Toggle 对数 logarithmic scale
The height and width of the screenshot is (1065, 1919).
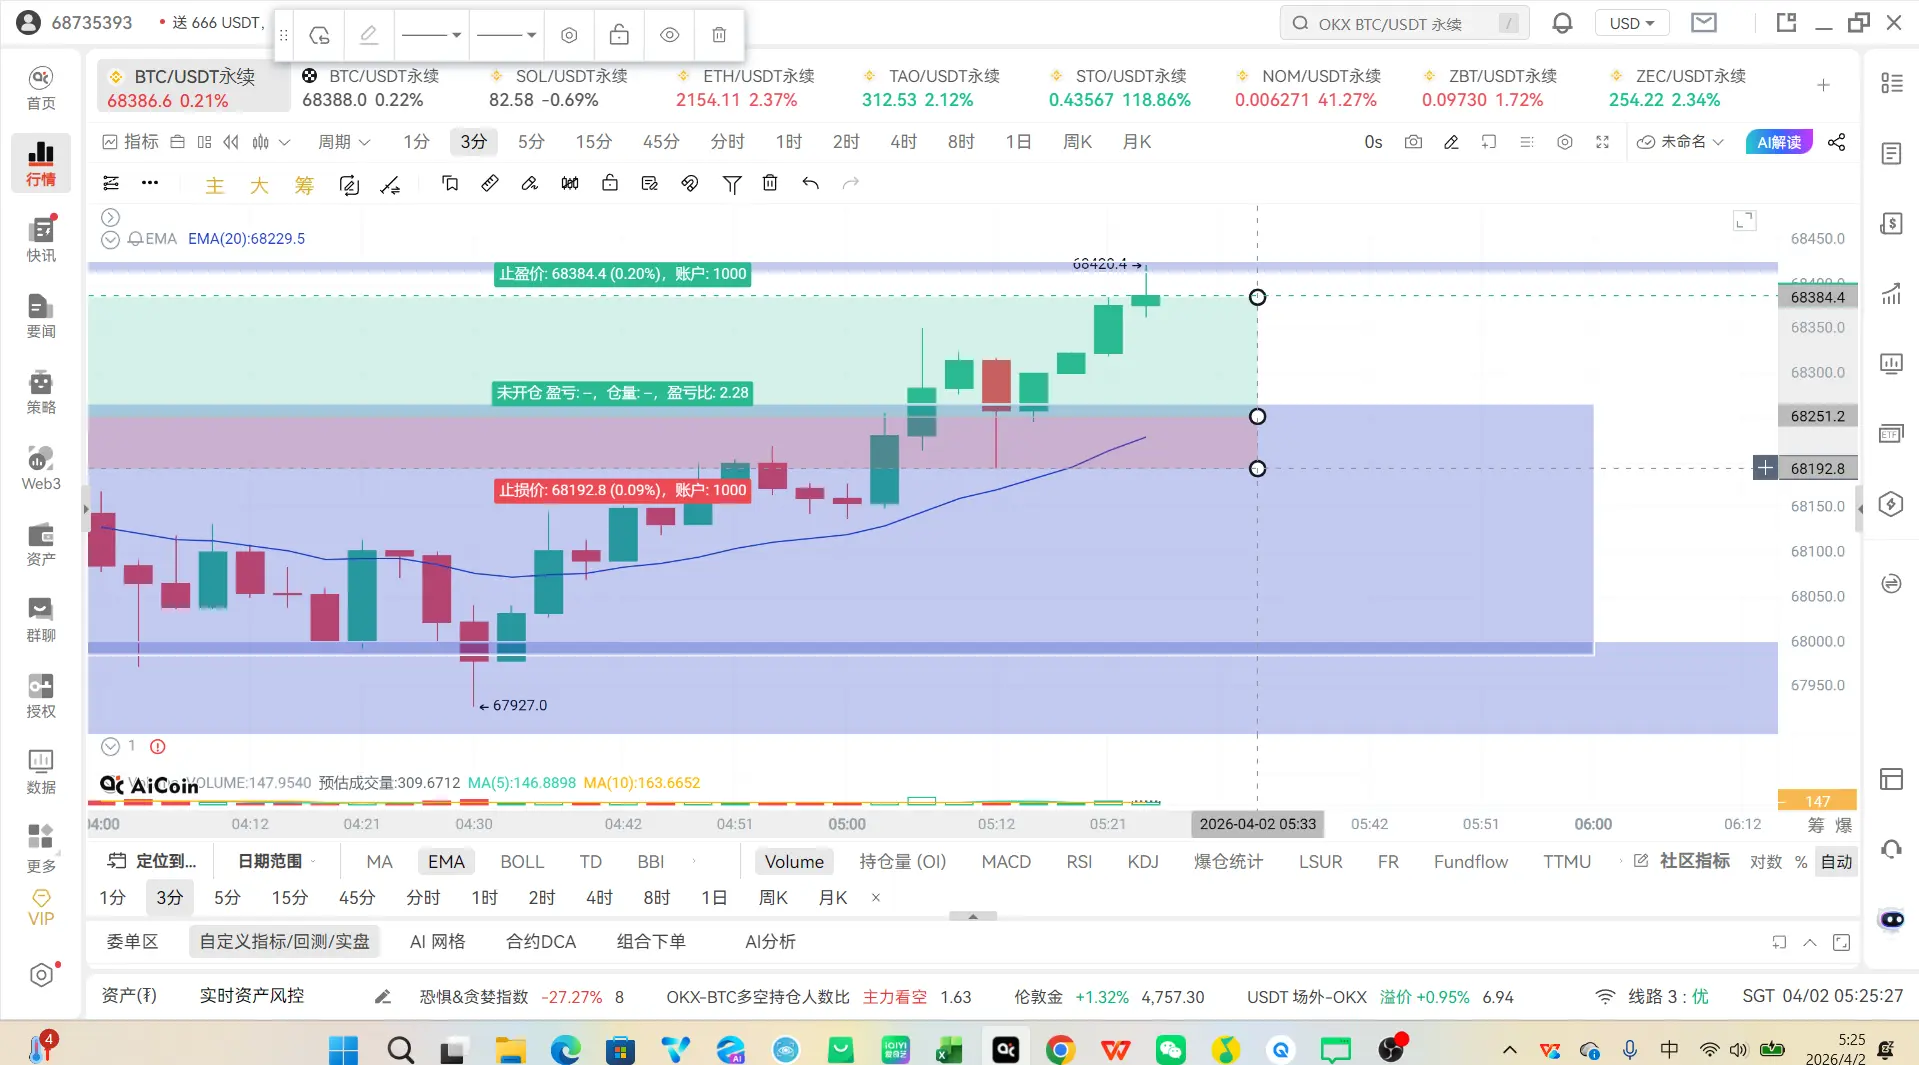pyautogui.click(x=1766, y=862)
